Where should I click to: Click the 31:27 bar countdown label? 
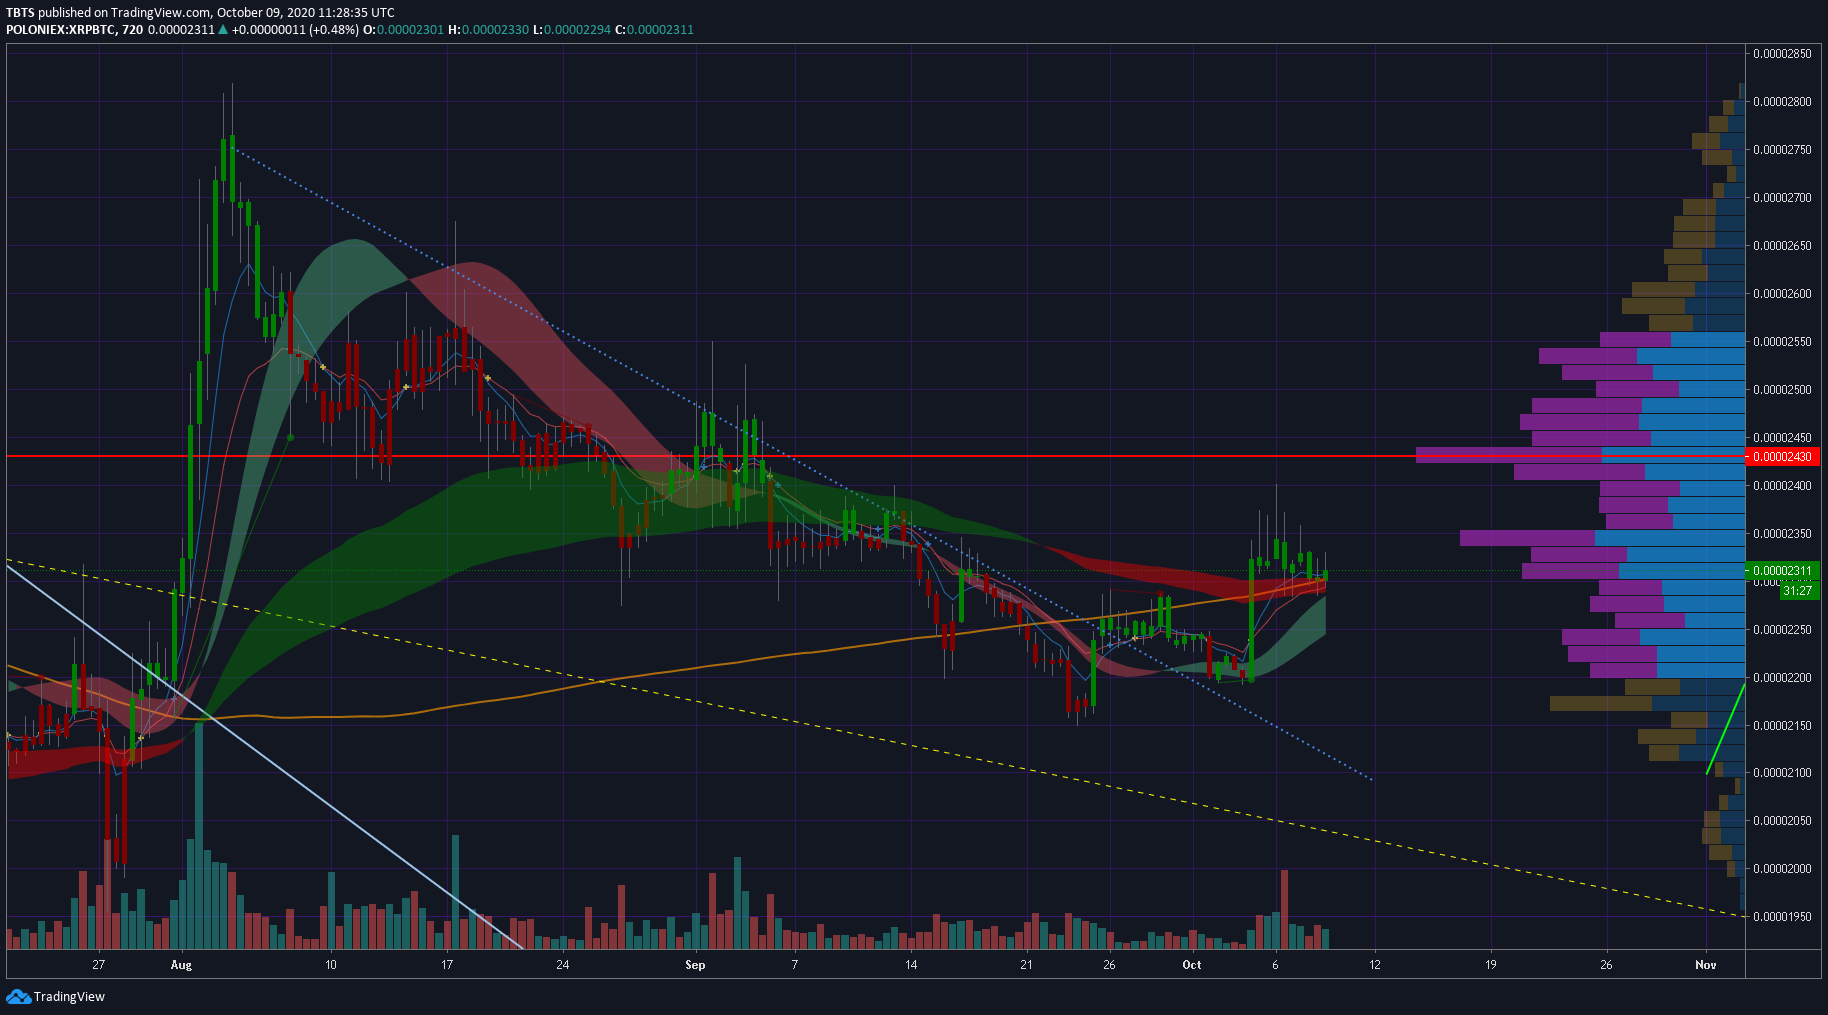1797,590
